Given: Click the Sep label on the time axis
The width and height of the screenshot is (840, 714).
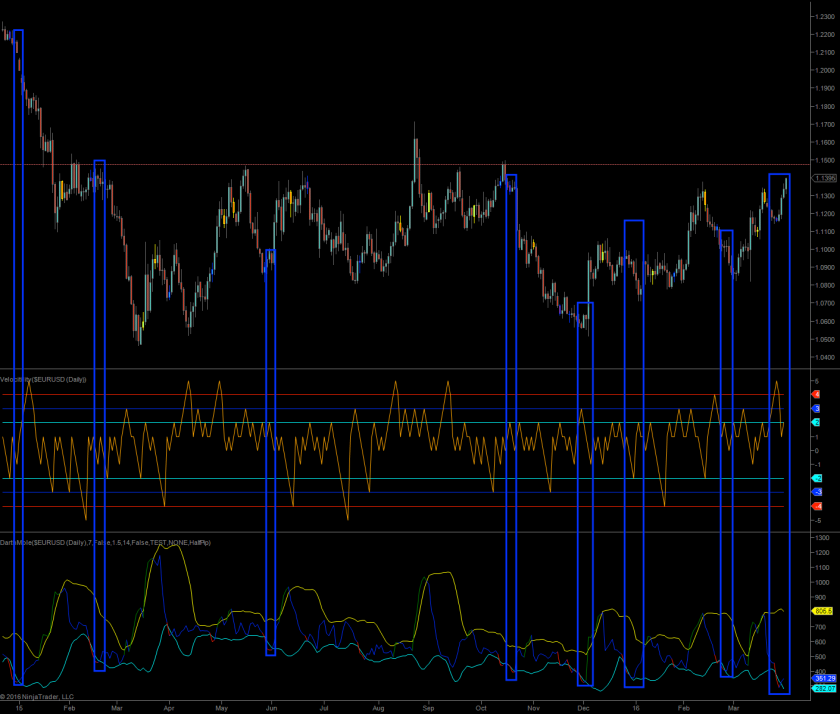Looking at the screenshot, I should (x=429, y=706).
